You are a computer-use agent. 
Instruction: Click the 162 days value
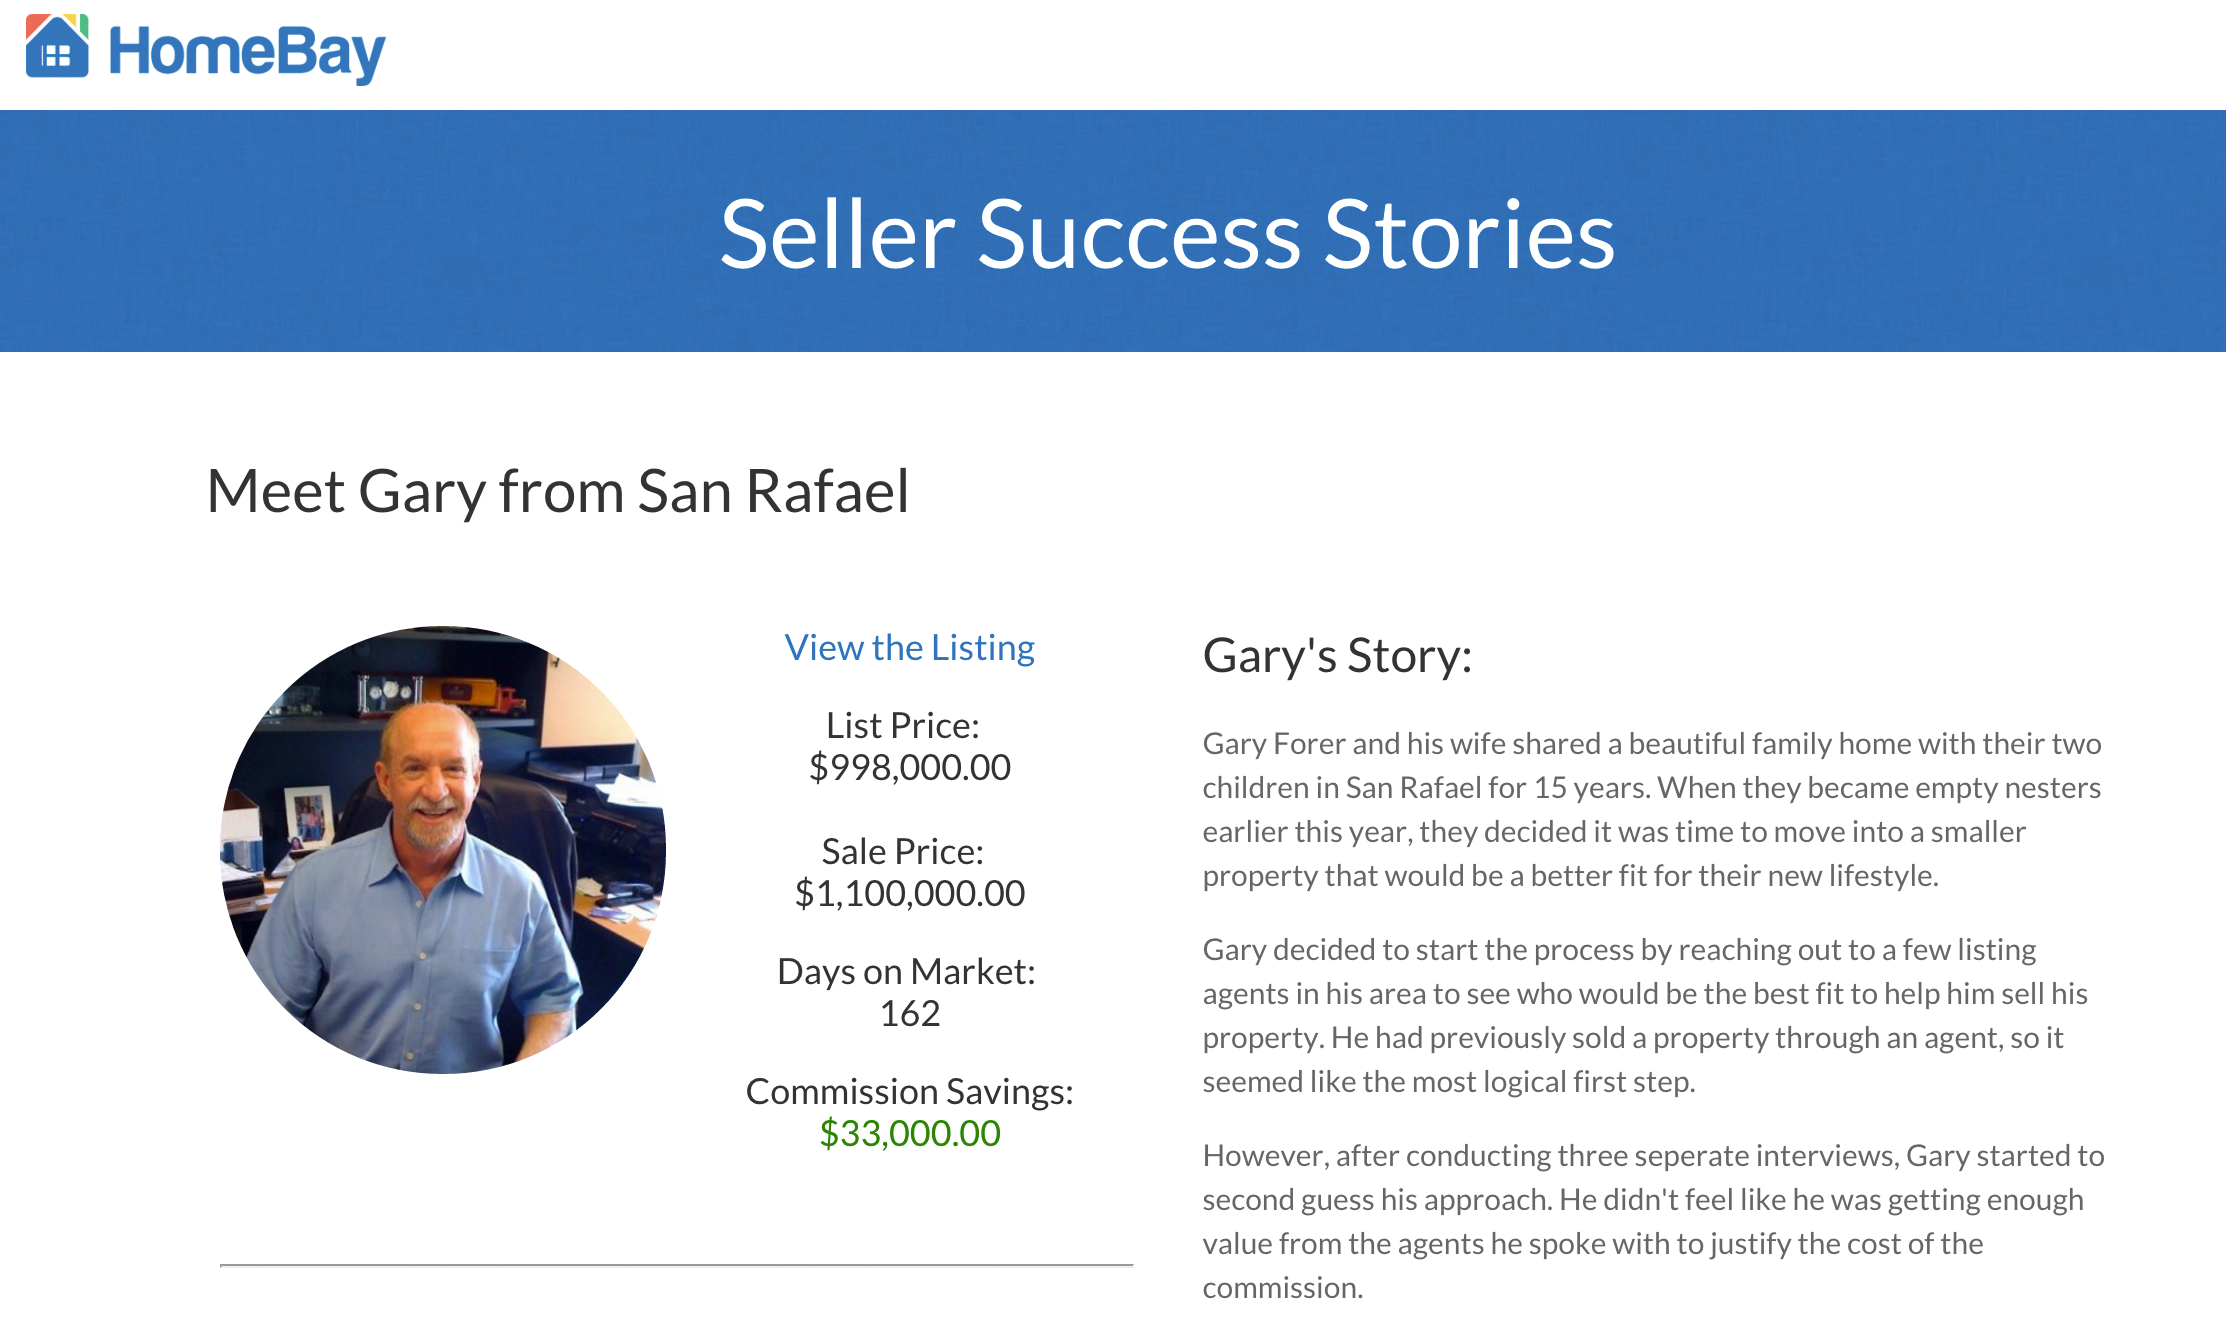point(909,1013)
